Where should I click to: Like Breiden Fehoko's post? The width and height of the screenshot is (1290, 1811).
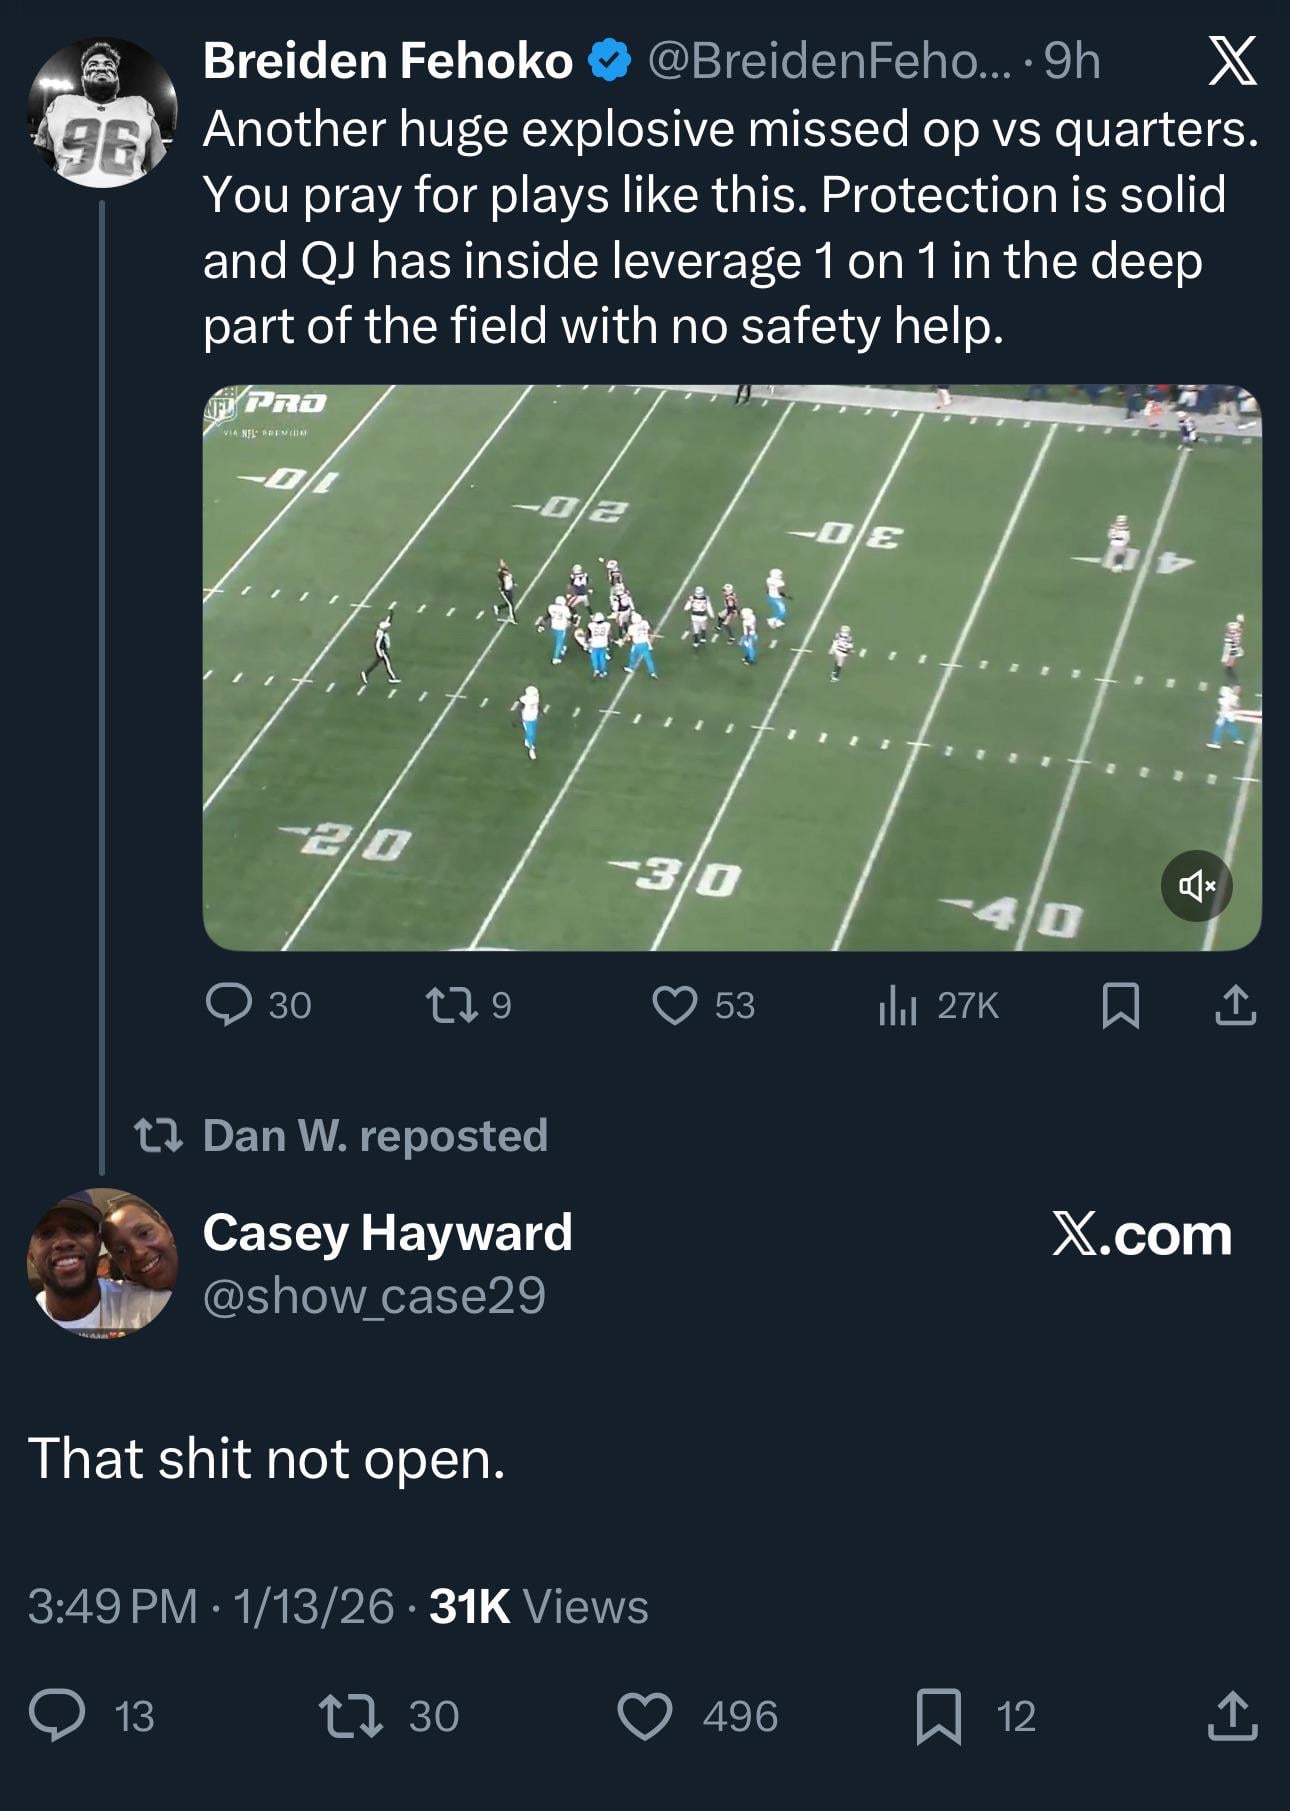point(675,1005)
